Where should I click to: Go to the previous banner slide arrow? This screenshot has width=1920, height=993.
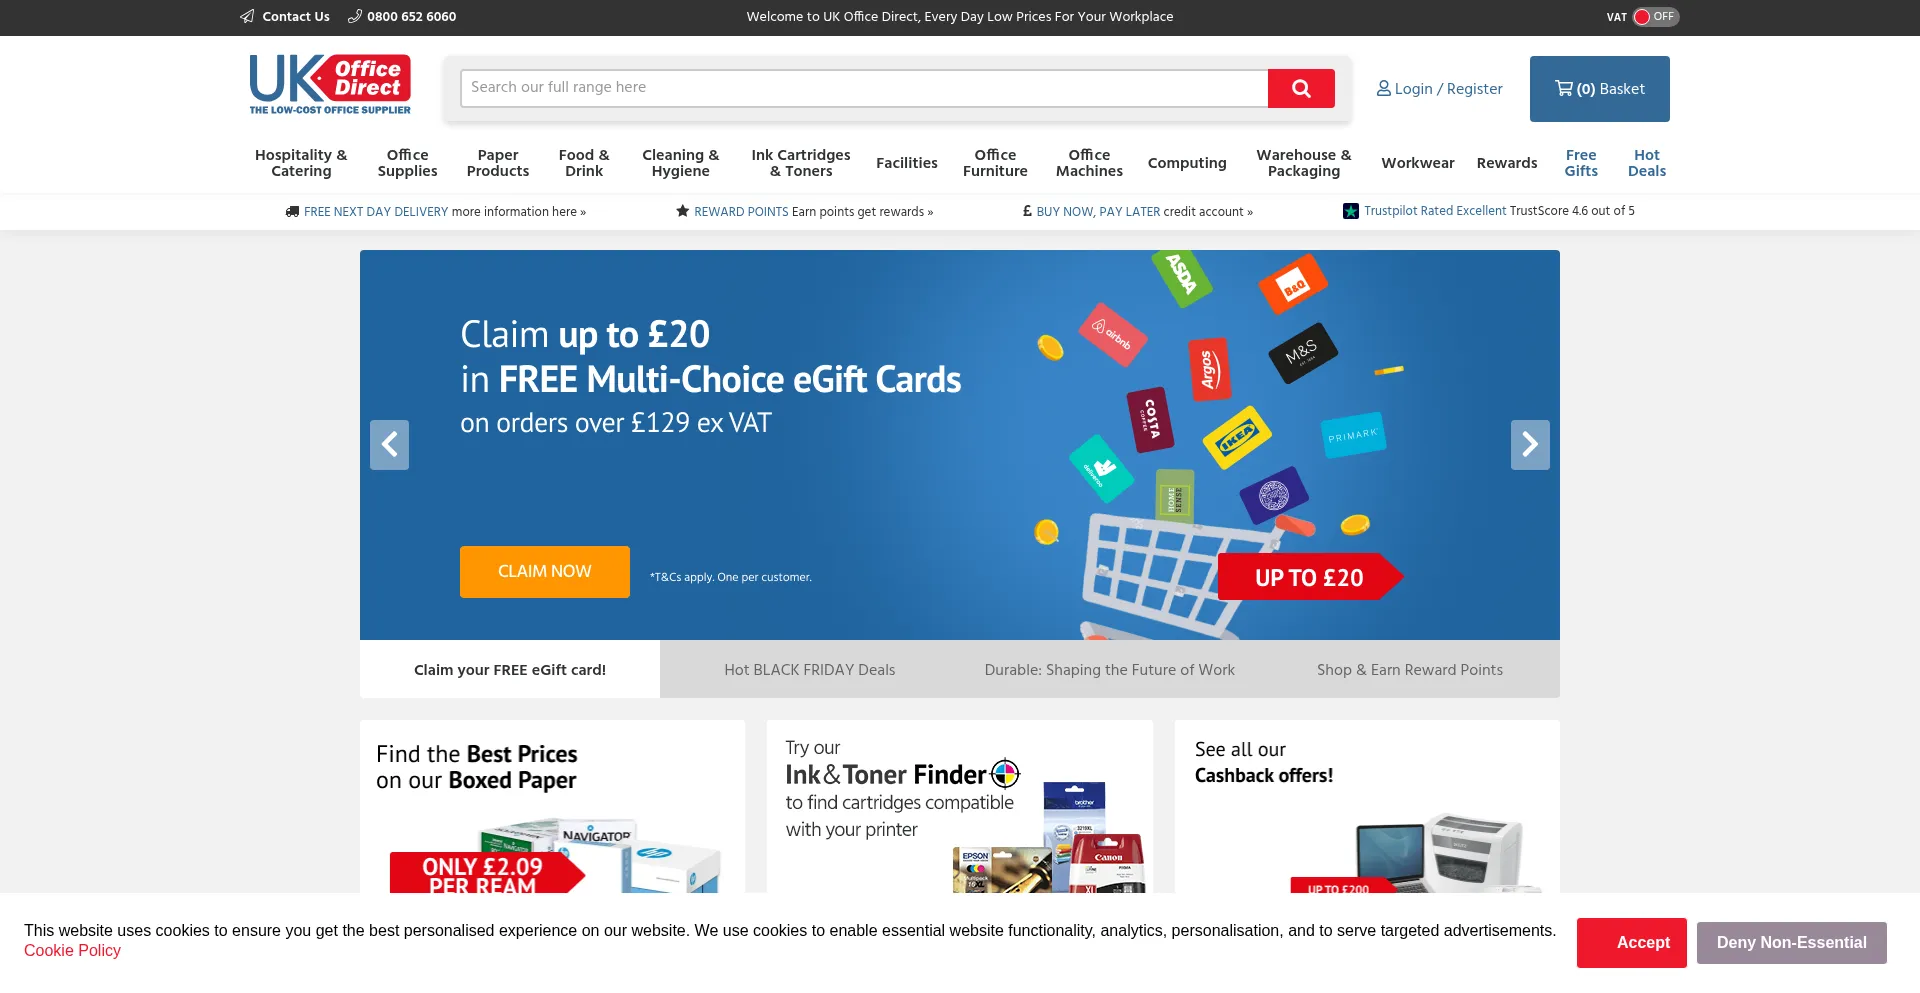click(389, 445)
